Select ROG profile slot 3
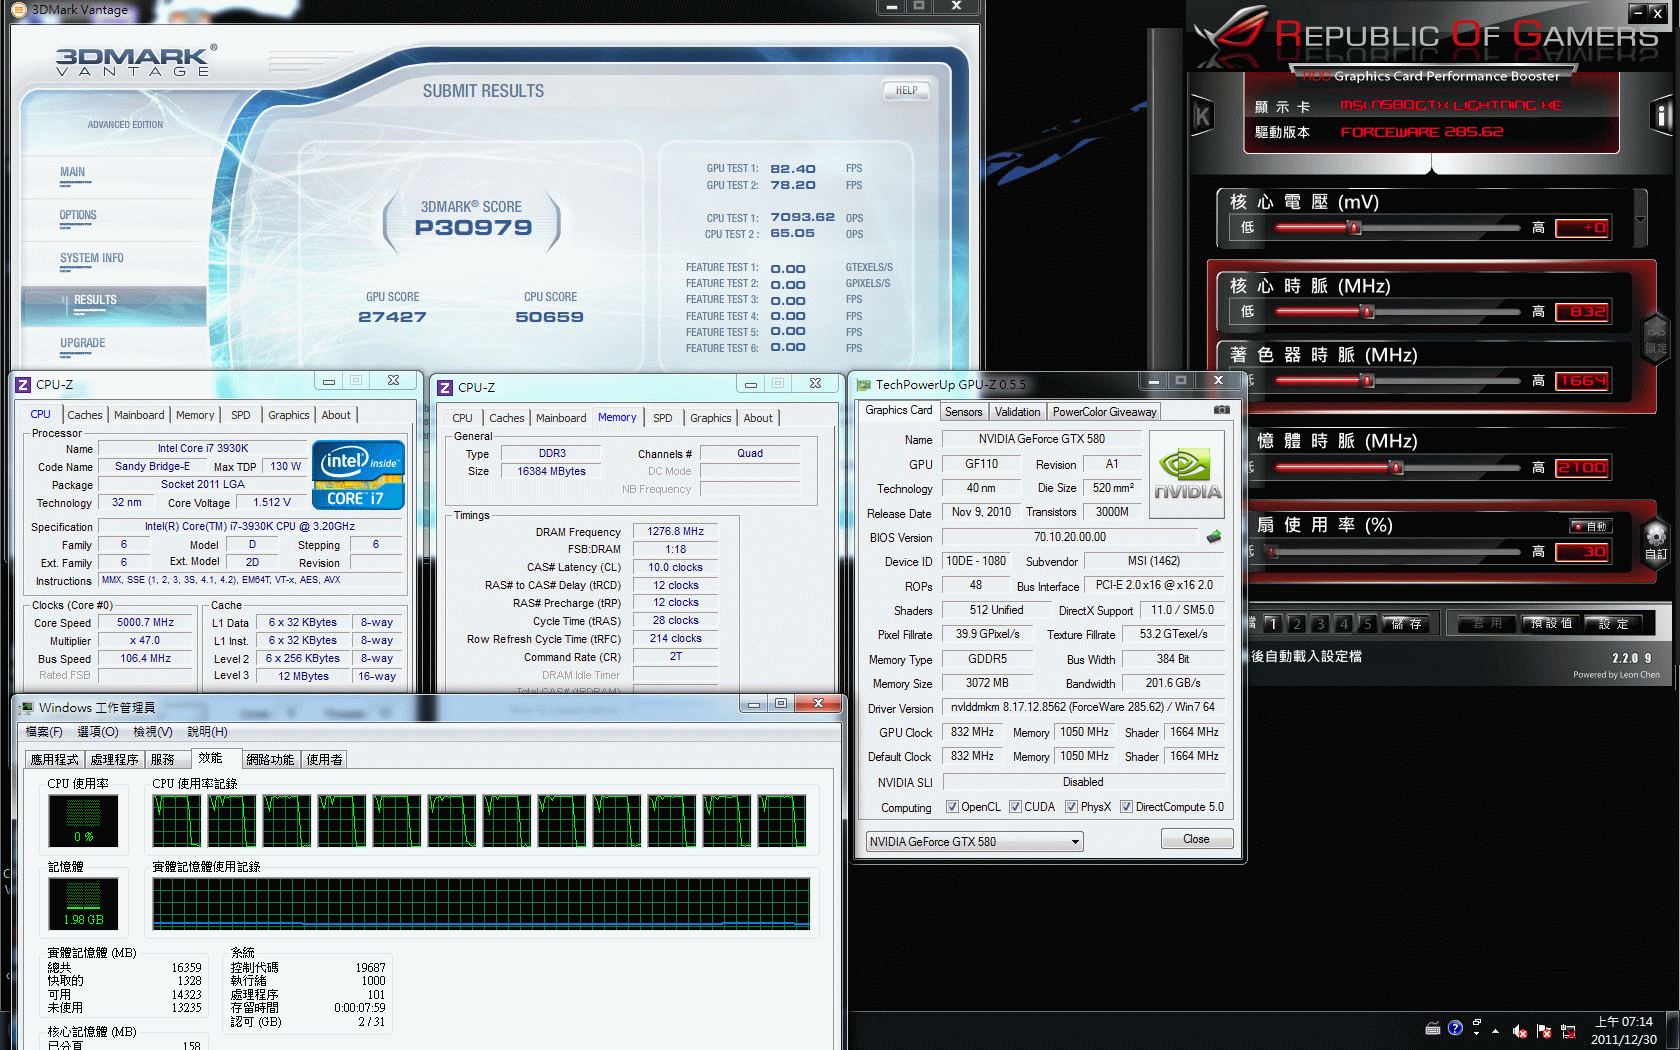The width and height of the screenshot is (1680, 1050). click(1320, 623)
